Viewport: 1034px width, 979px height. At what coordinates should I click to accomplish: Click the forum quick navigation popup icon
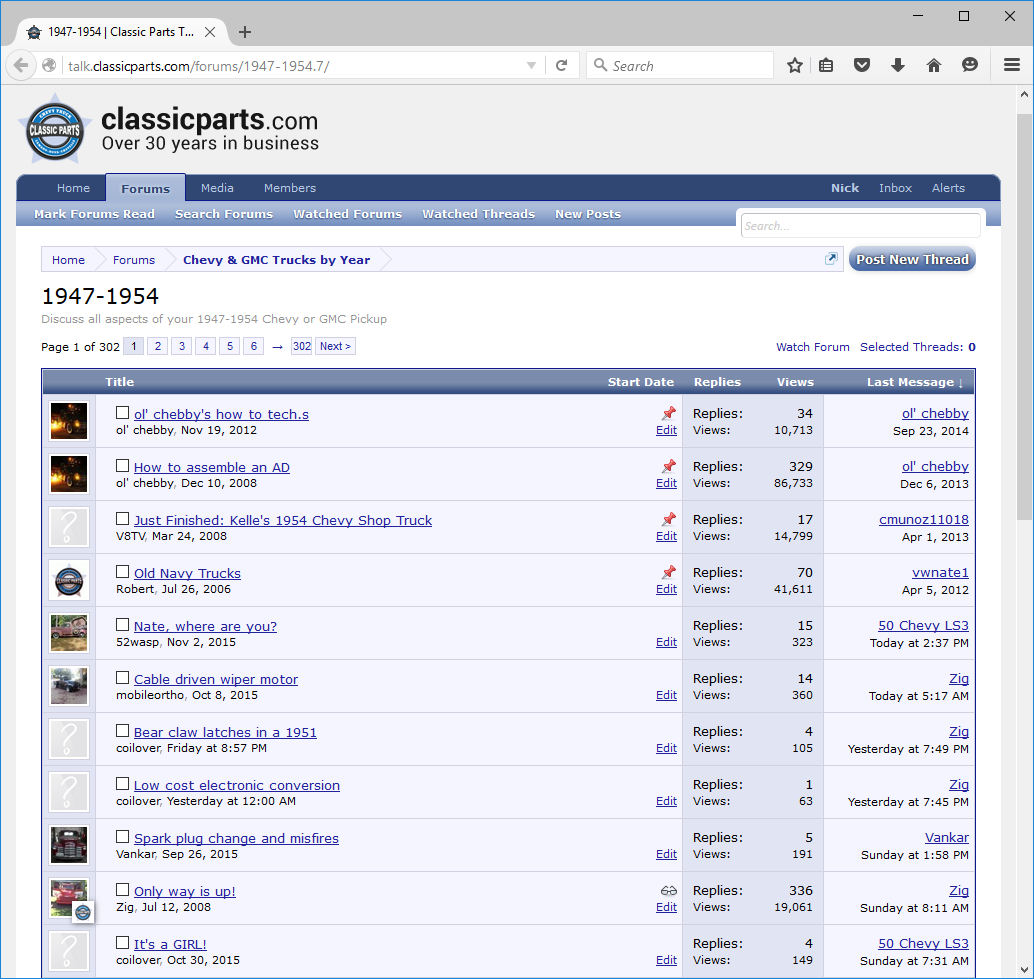coord(830,259)
